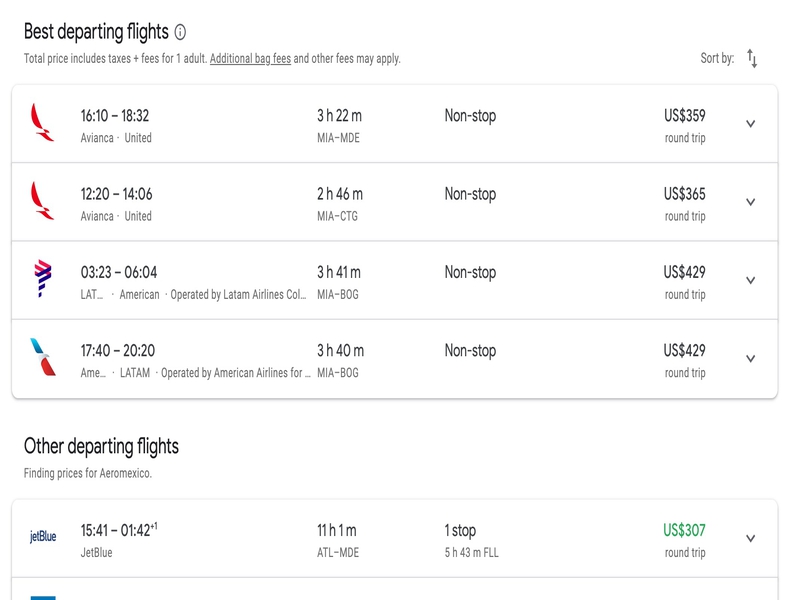Click the Sort by label

click(717, 58)
